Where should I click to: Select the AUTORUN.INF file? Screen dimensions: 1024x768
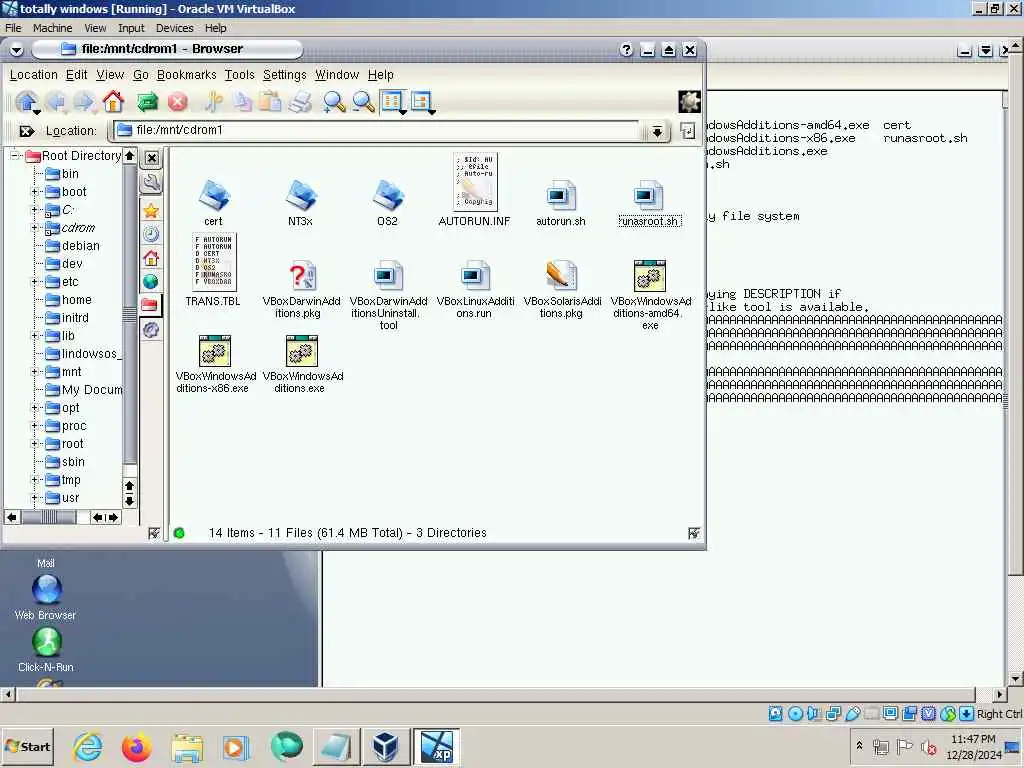click(x=475, y=189)
